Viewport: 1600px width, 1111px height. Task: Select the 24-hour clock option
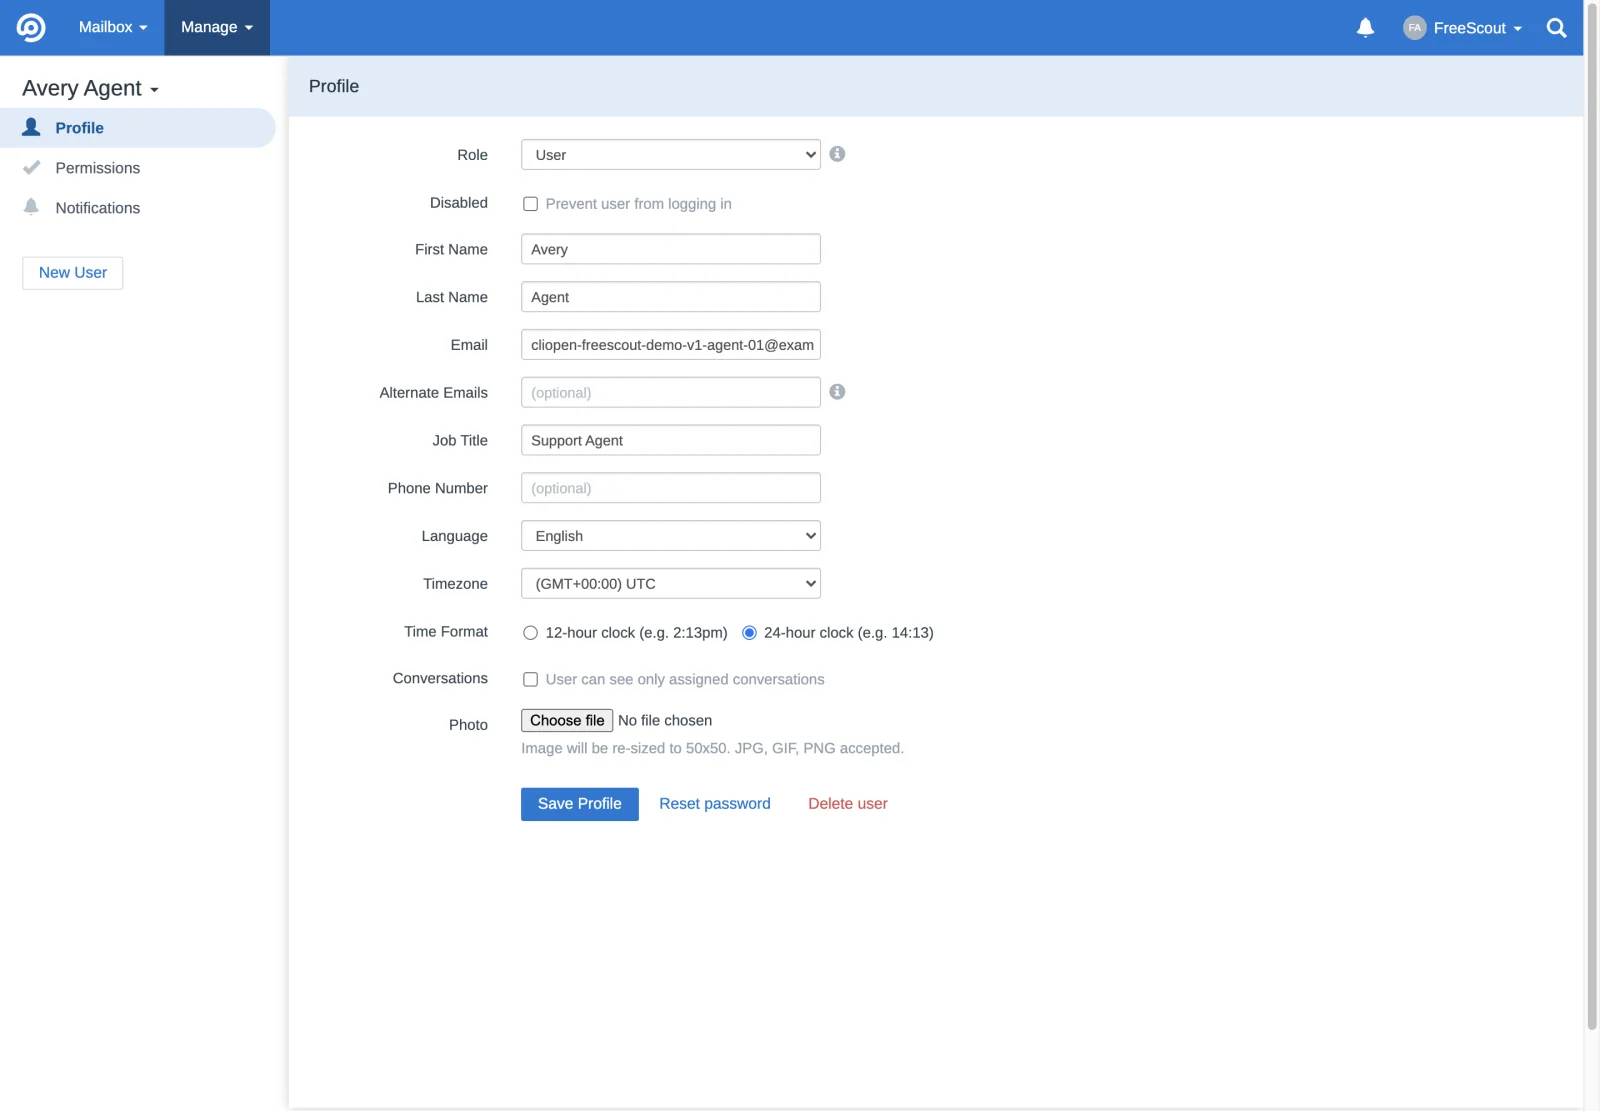(749, 633)
